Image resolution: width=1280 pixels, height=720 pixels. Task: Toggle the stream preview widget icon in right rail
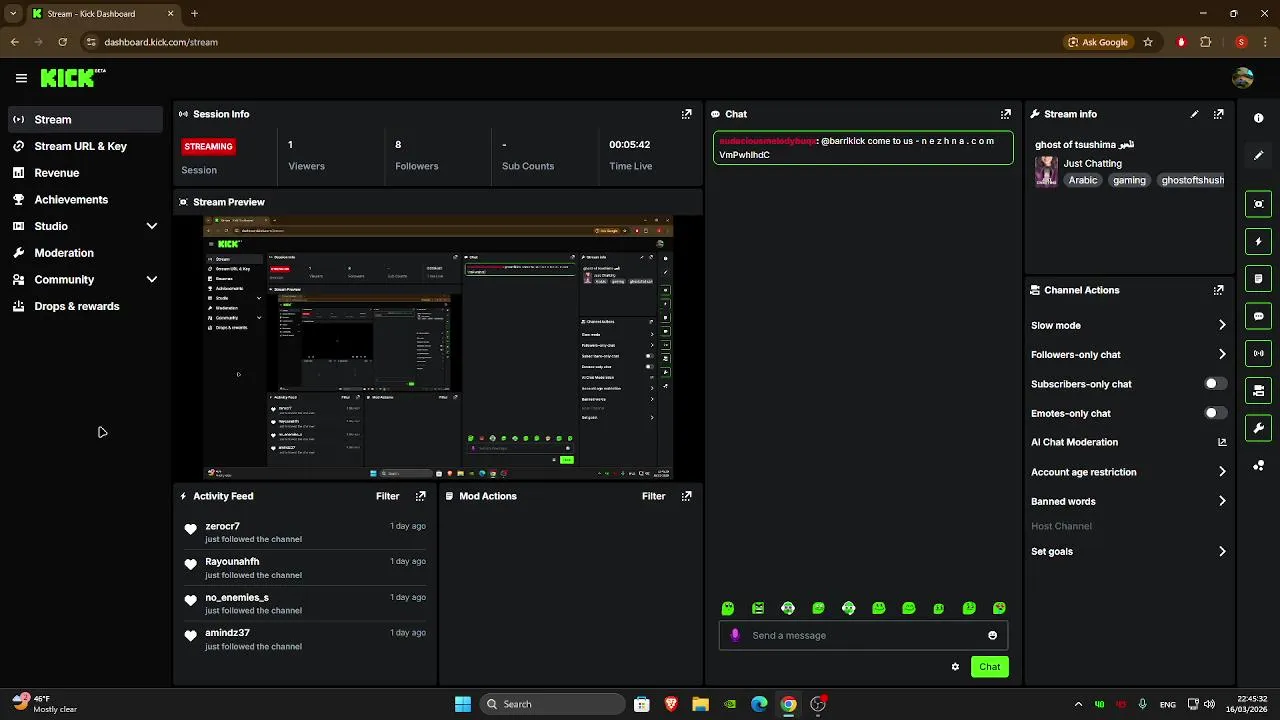click(1259, 204)
